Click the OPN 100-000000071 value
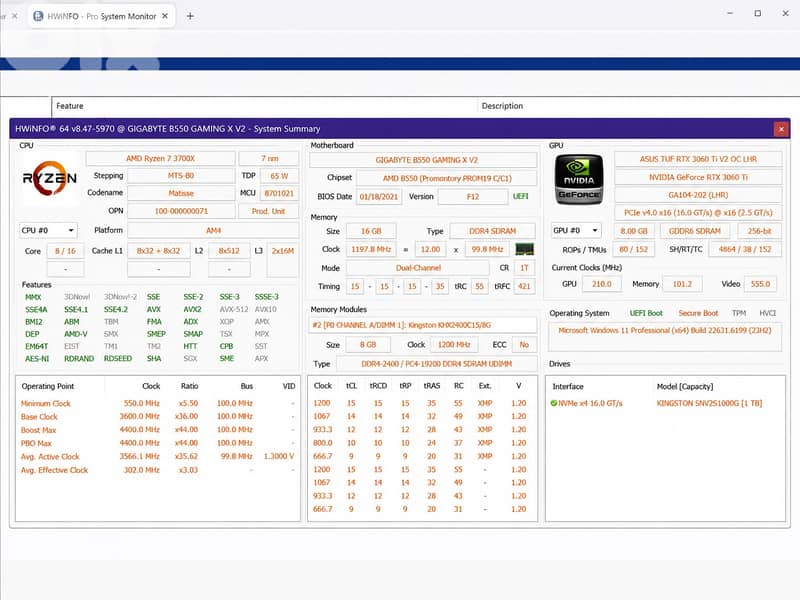The height and width of the screenshot is (600, 800). click(181, 211)
